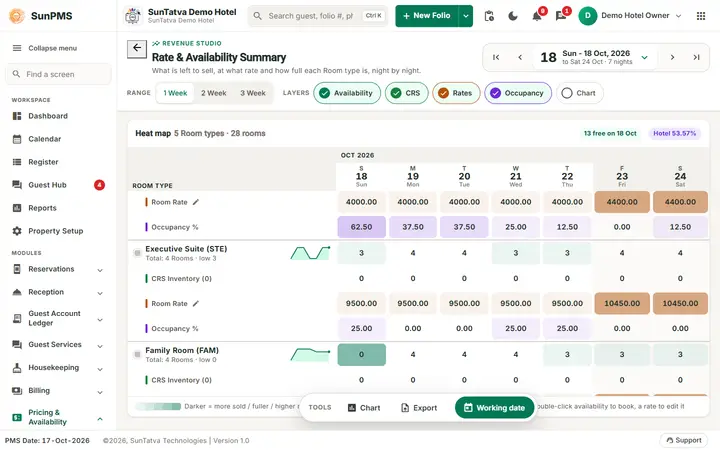The image size is (720, 450).
Task: Select 1 Week range
Action: [x=175, y=93]
